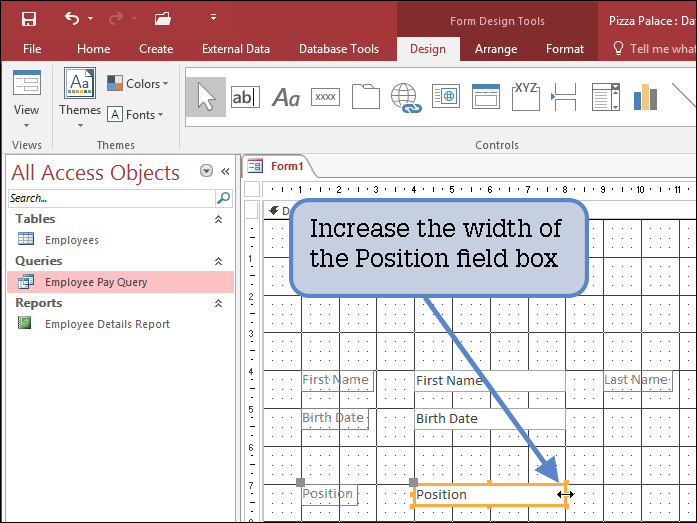Click the Save icon in the Quick Access Toolbar
Viewport: 697px width, 523px height.
coord(29,19)
